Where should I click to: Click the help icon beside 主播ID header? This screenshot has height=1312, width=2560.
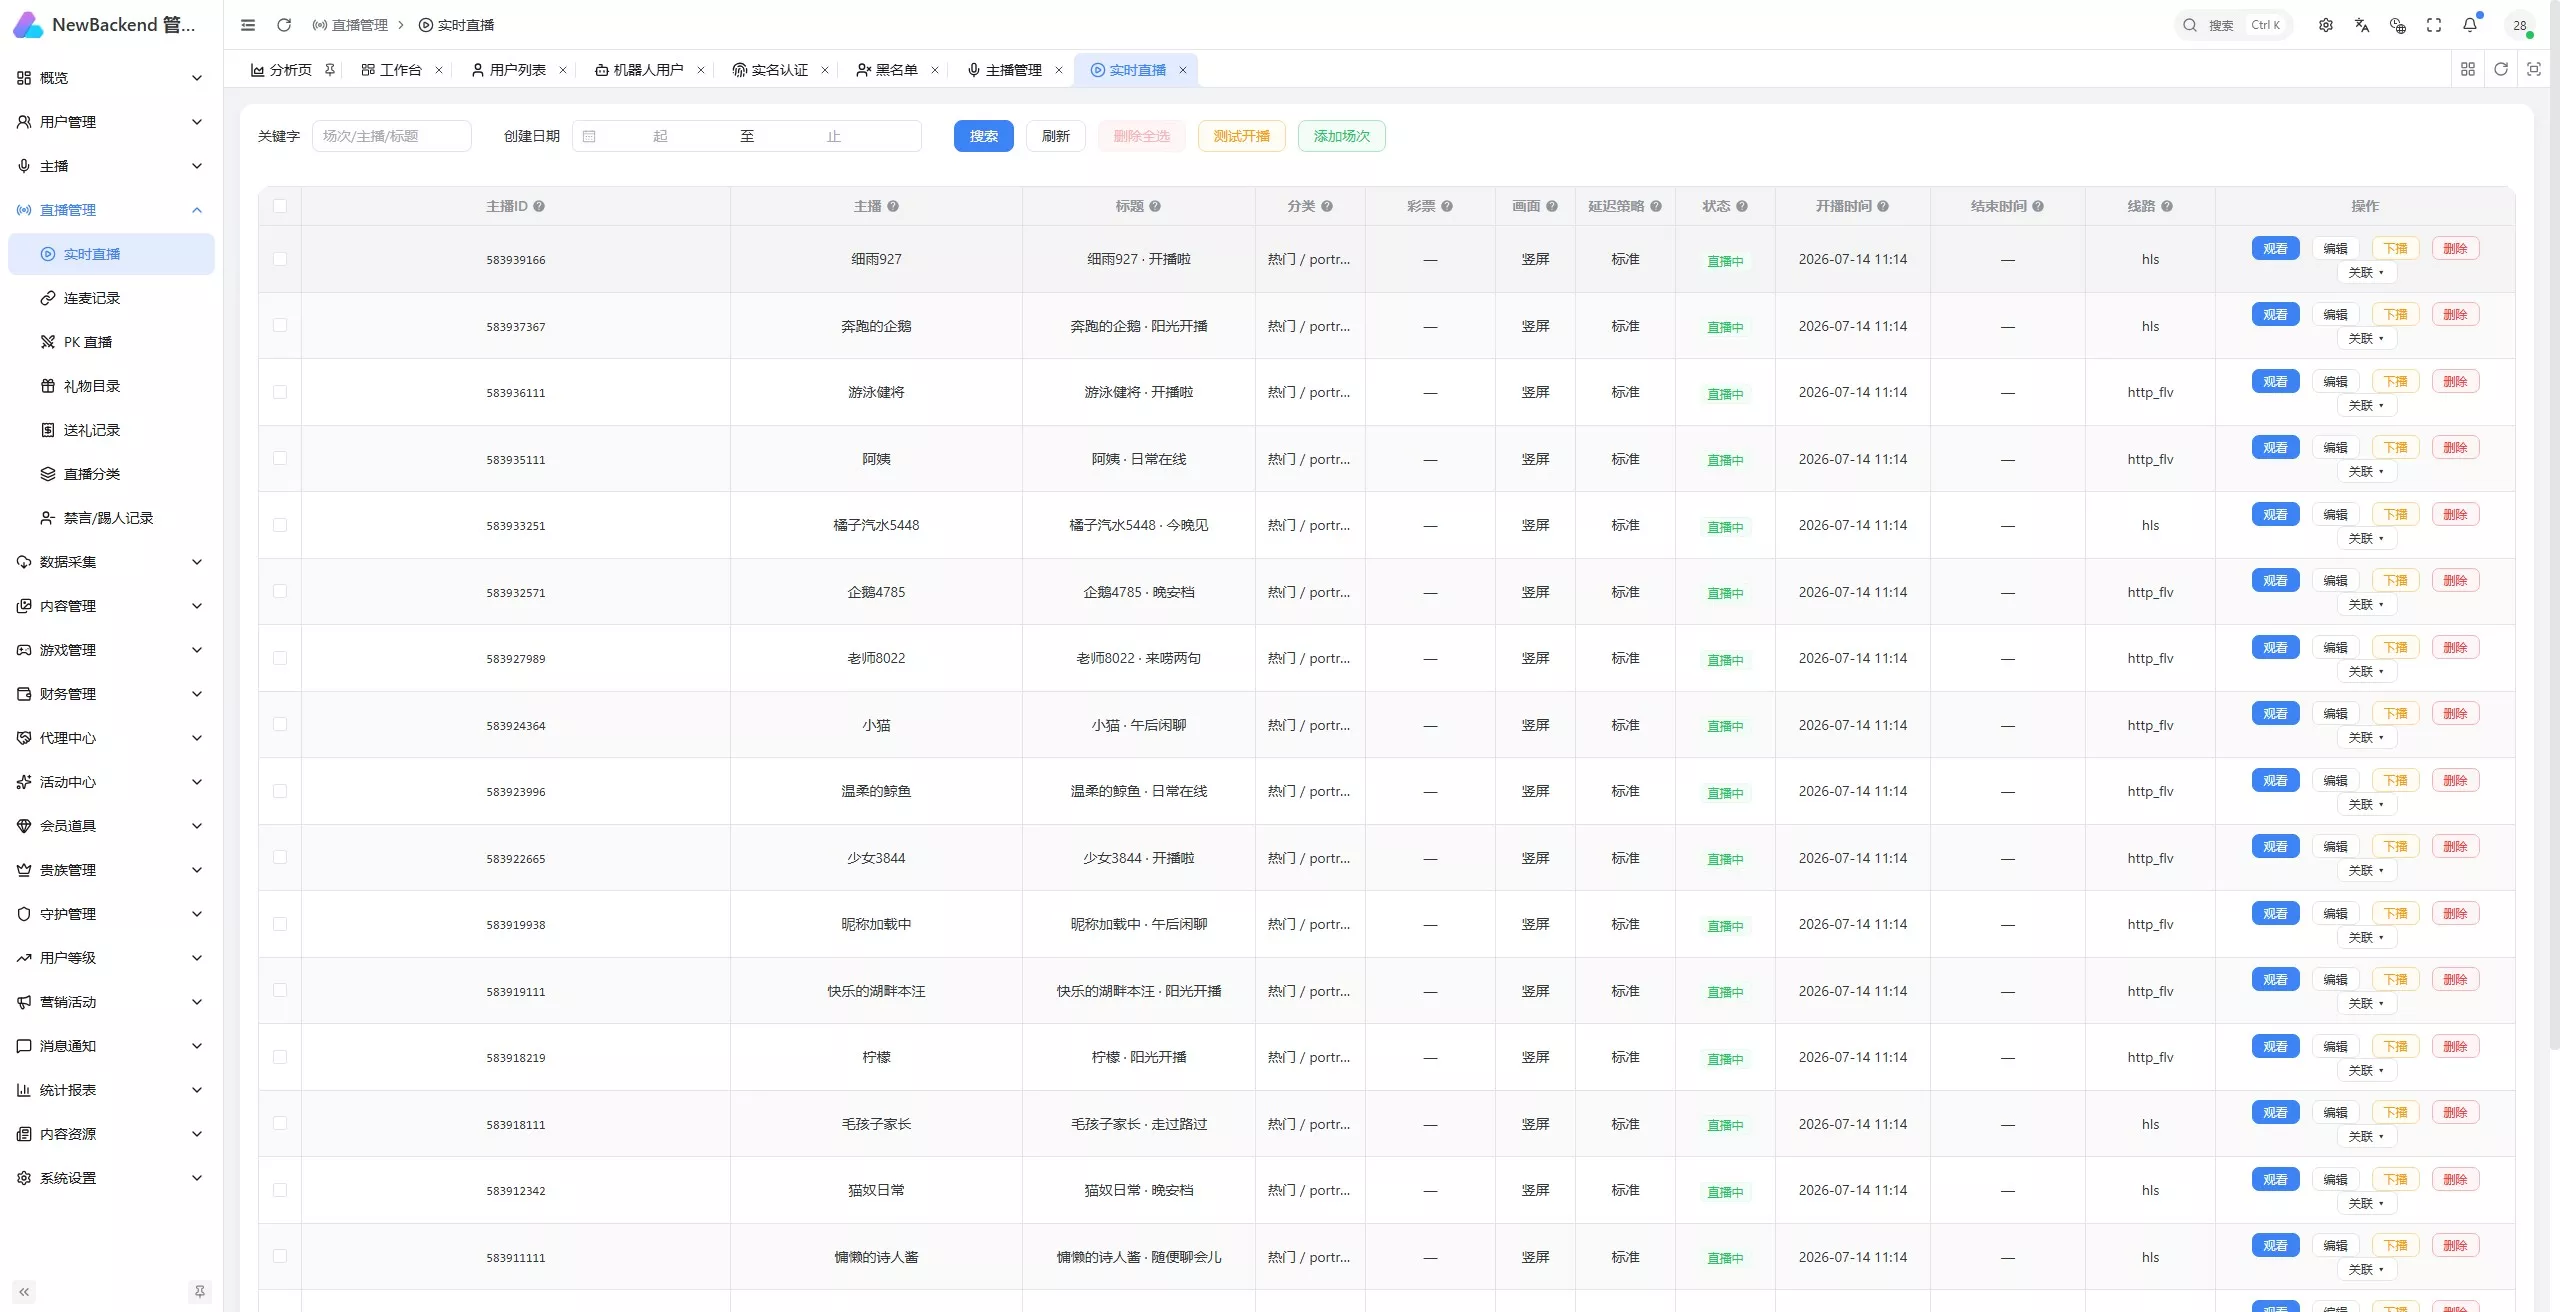coord(539,206)
